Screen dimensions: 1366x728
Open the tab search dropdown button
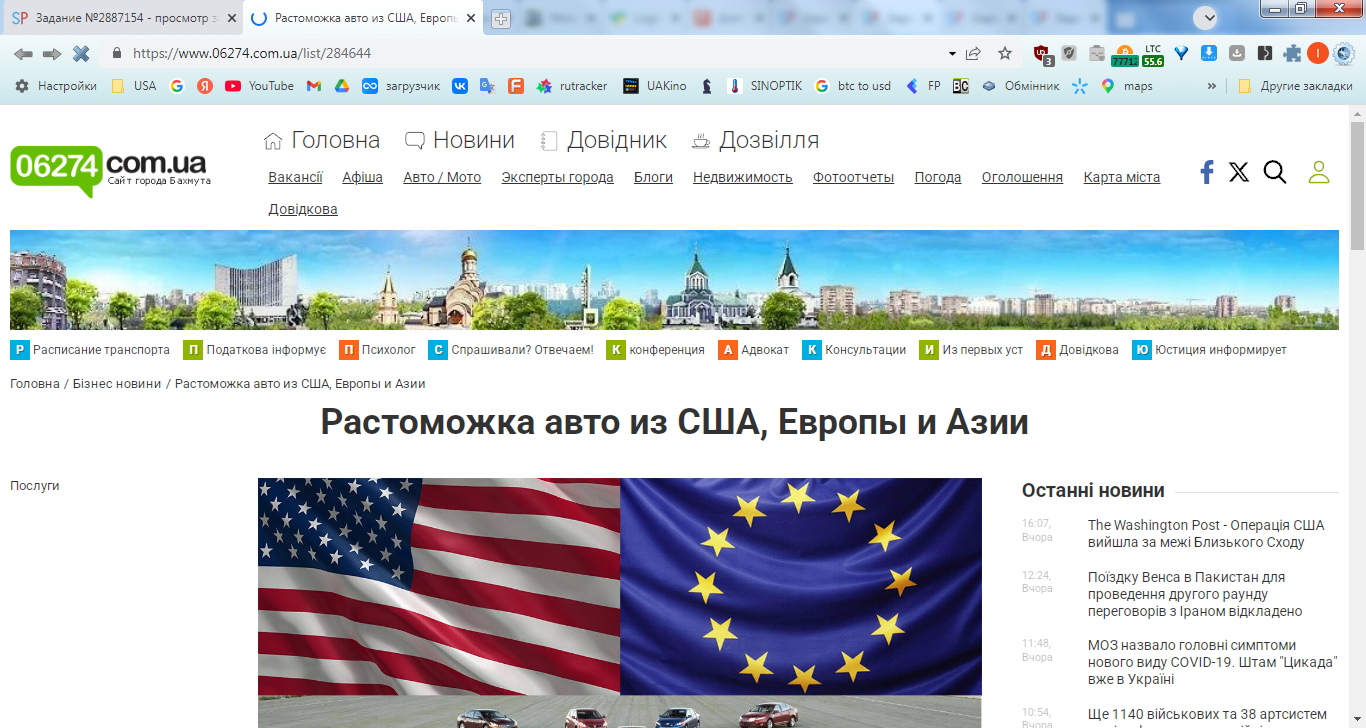click(1208, 17)
